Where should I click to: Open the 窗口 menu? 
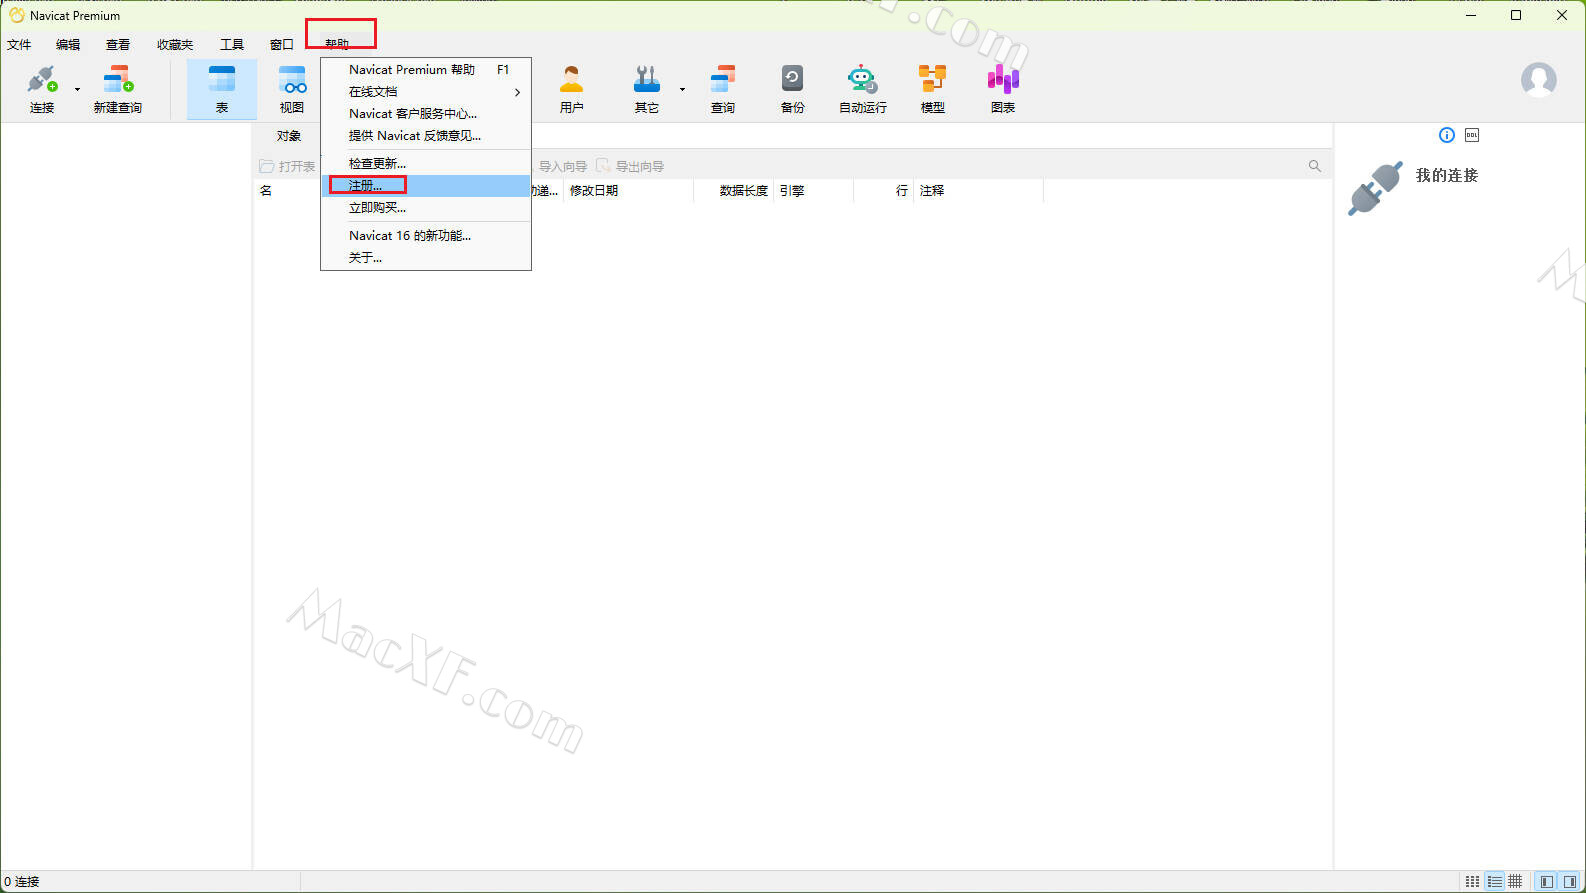pos(282,44)
